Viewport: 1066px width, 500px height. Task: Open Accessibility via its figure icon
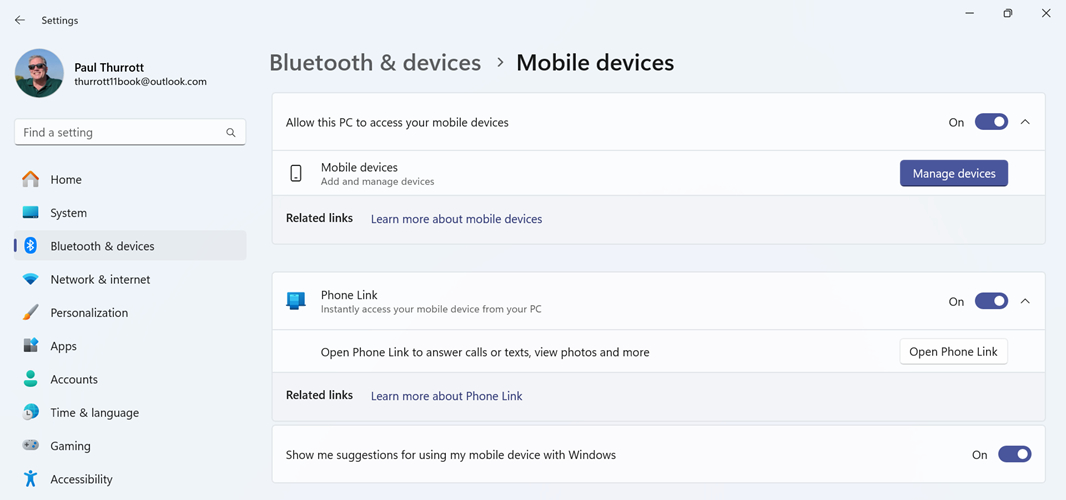pyautogui.click(x=31, y=479)
